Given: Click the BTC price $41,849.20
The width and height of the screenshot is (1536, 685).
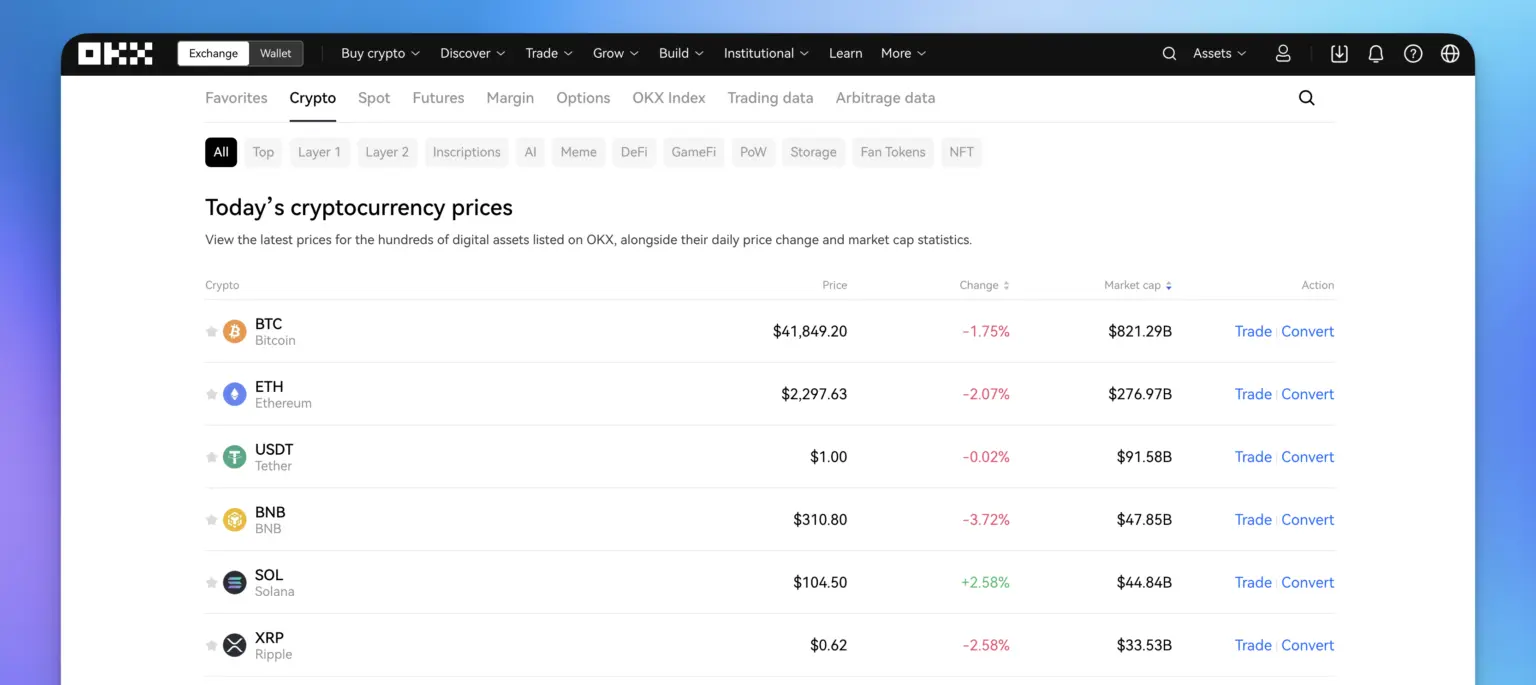Looking at the screenshot, I should tap(810, 331).
